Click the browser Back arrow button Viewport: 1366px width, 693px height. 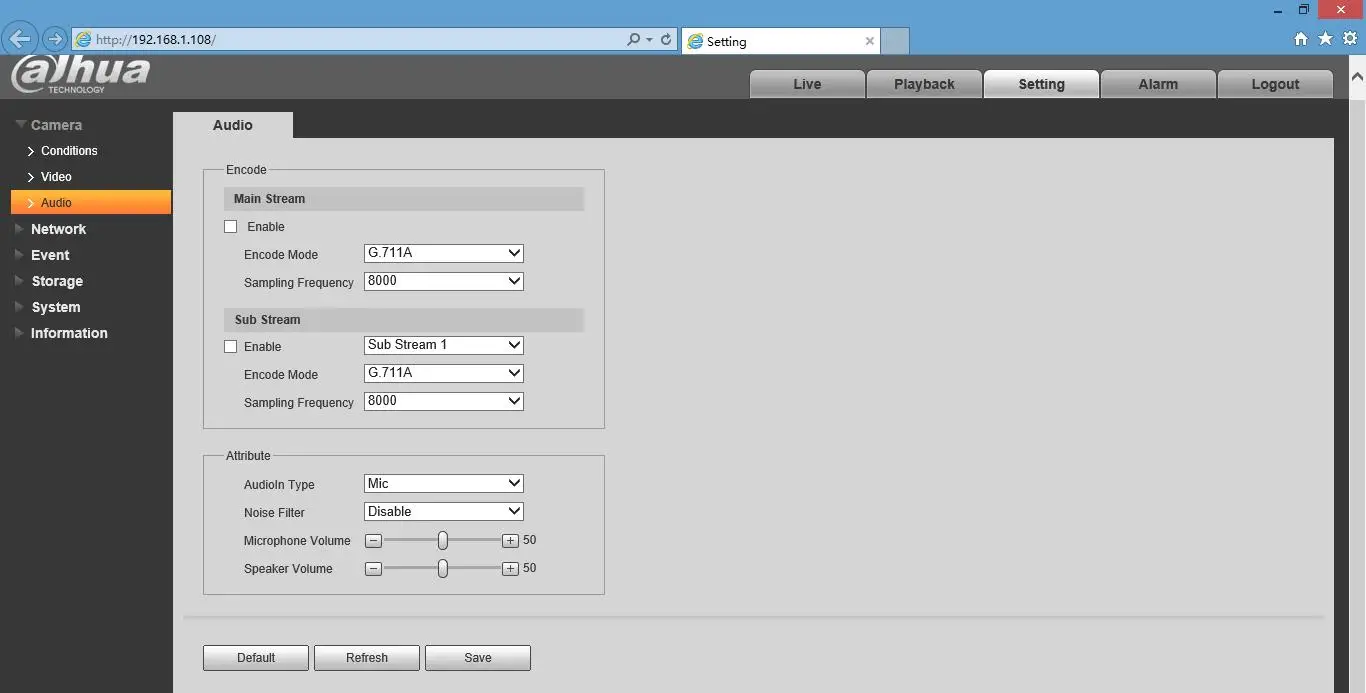point(20,40)
